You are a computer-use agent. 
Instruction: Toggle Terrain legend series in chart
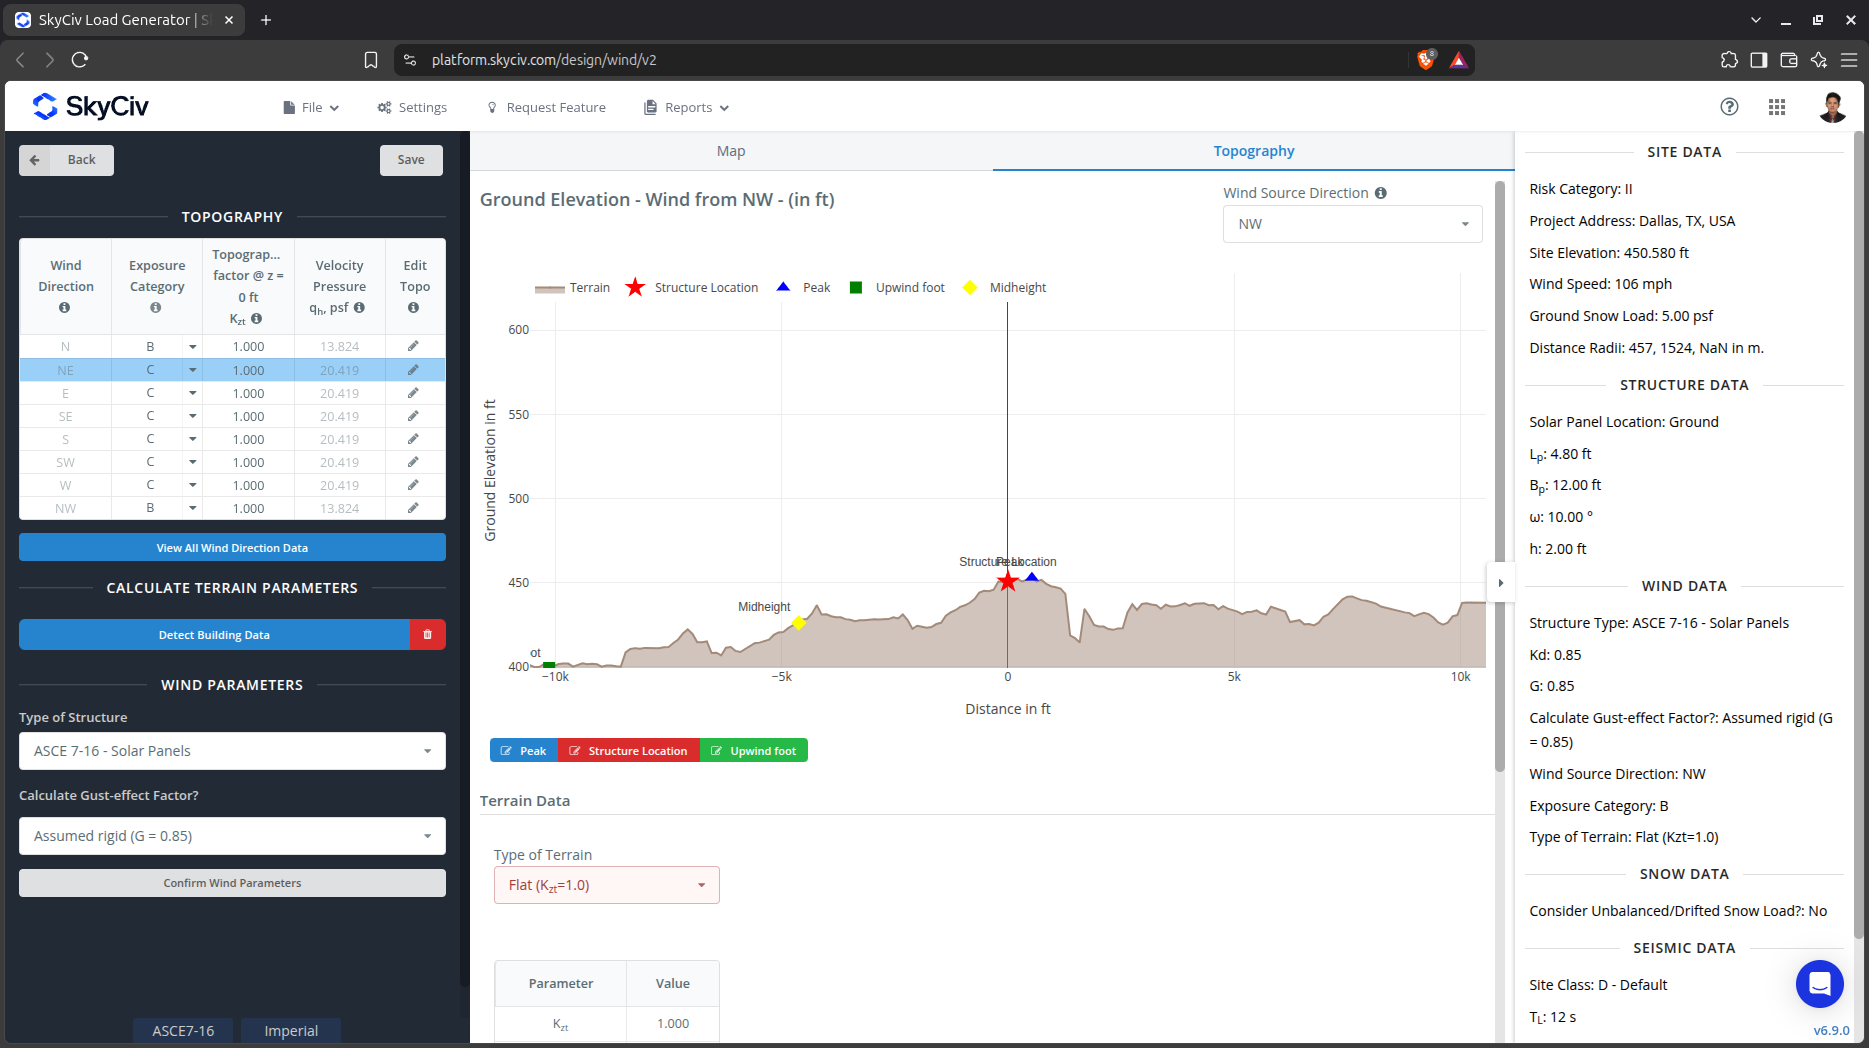click(x=572, y=288)
